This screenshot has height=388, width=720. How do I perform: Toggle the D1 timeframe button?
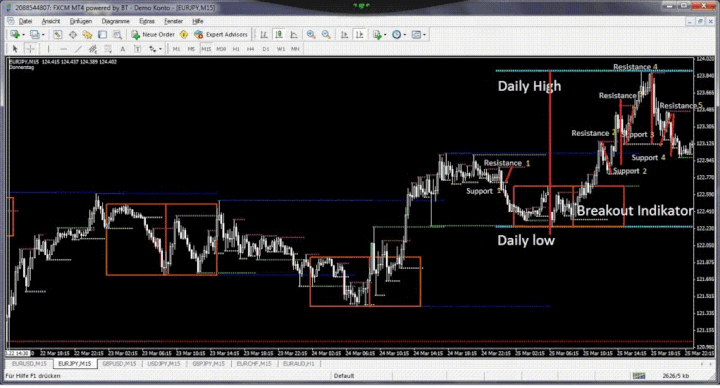point(265,49)
